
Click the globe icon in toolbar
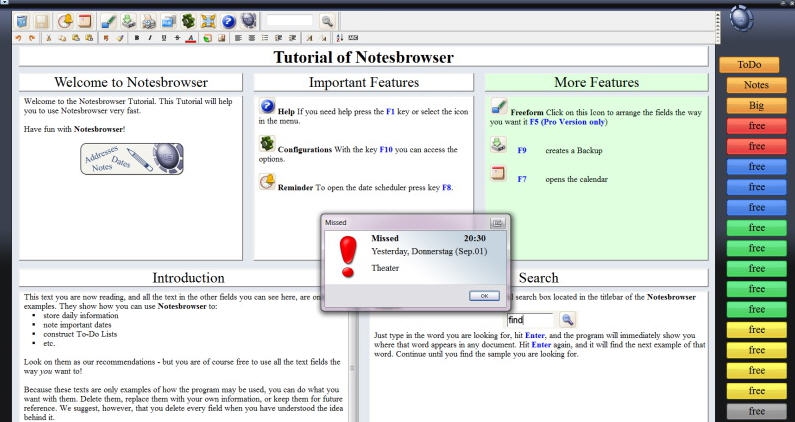pyautogui.click(x=248, y=21)
